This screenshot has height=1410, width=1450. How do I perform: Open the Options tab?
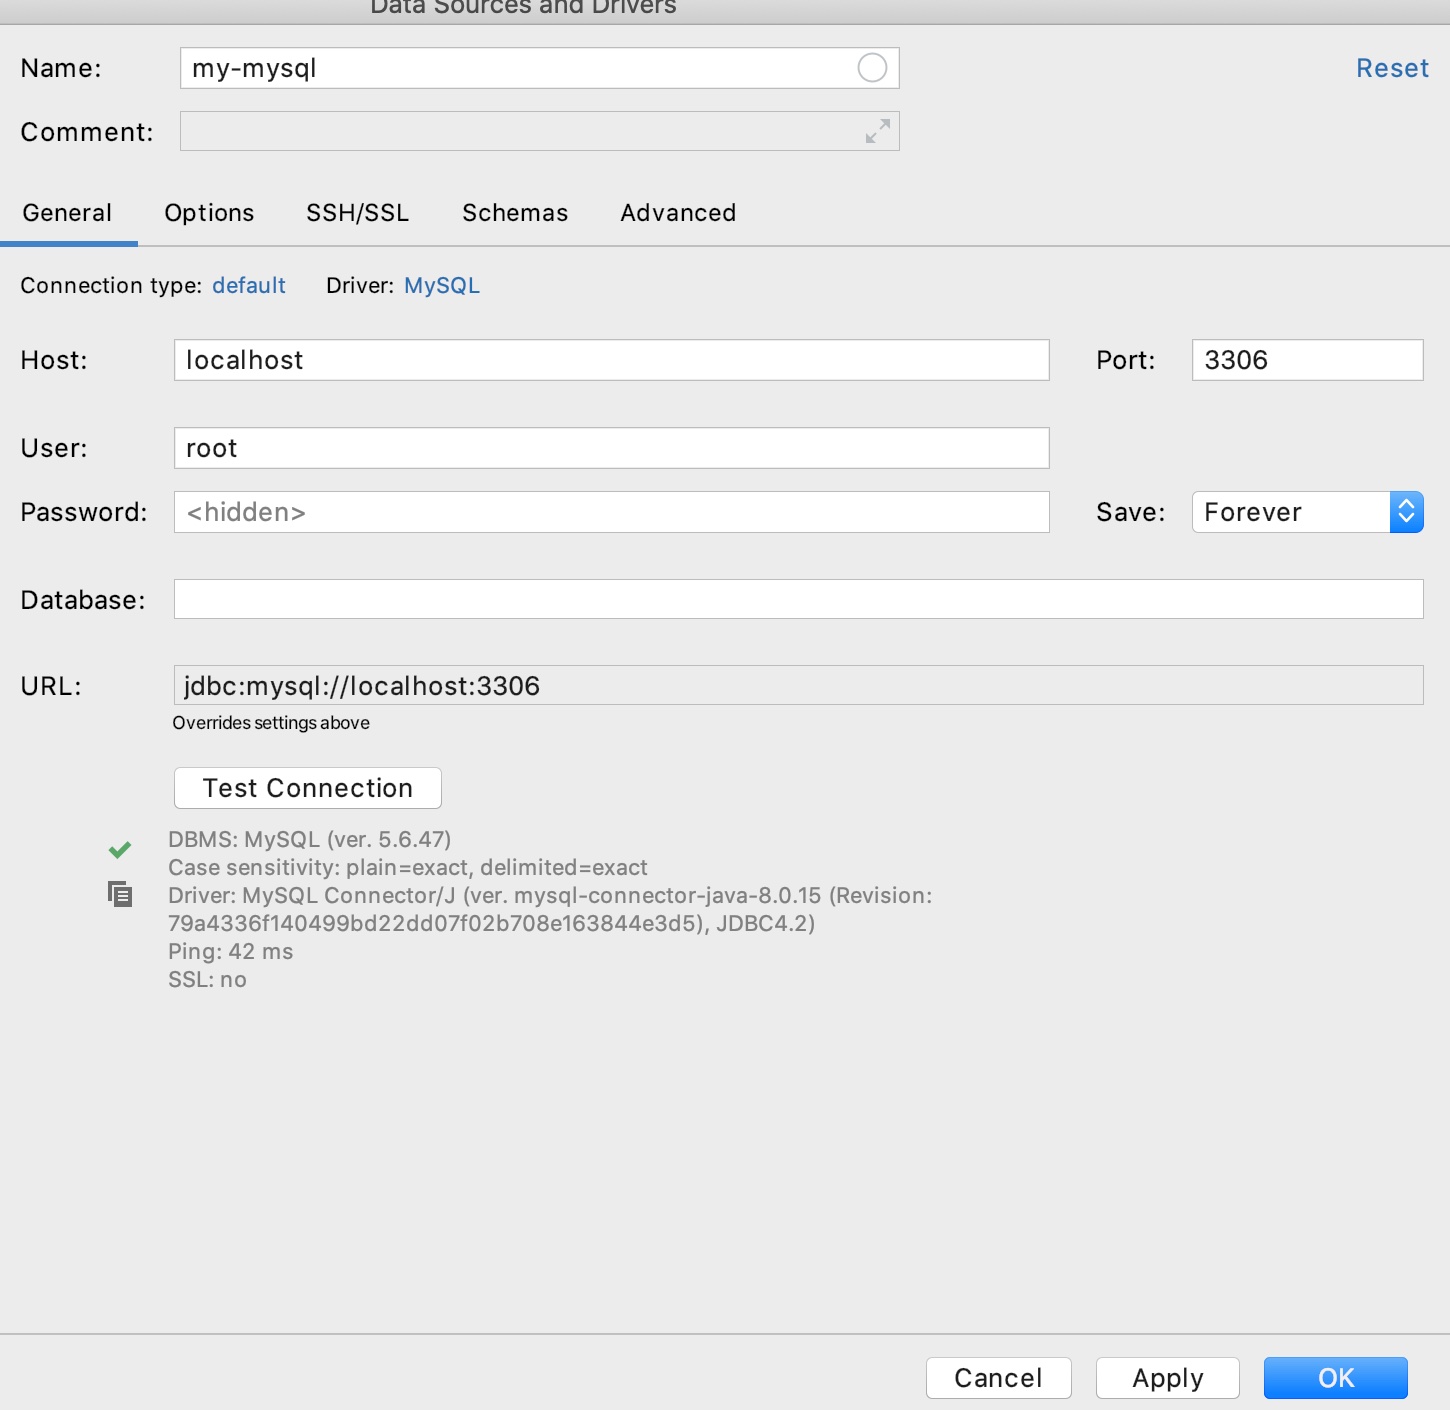pyautogui.click(x=209, y=213)
